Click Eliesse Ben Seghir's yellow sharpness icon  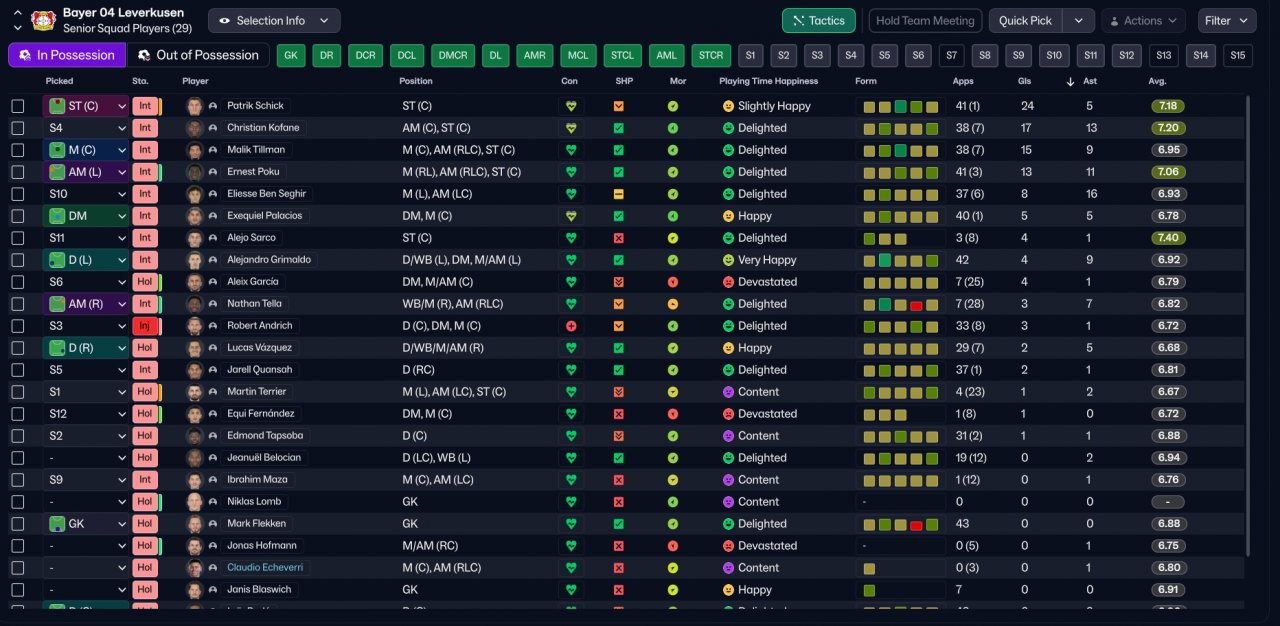[x=619, y=194]
